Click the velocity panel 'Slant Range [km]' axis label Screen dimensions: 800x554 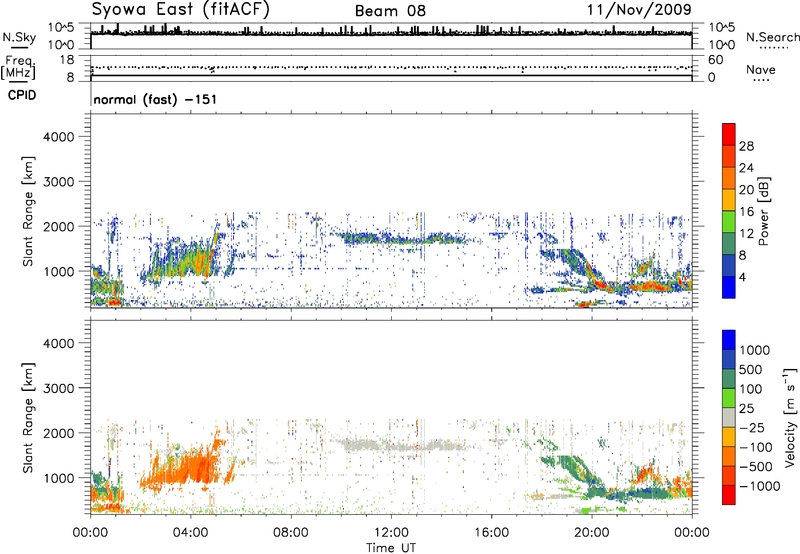[28, 418]
